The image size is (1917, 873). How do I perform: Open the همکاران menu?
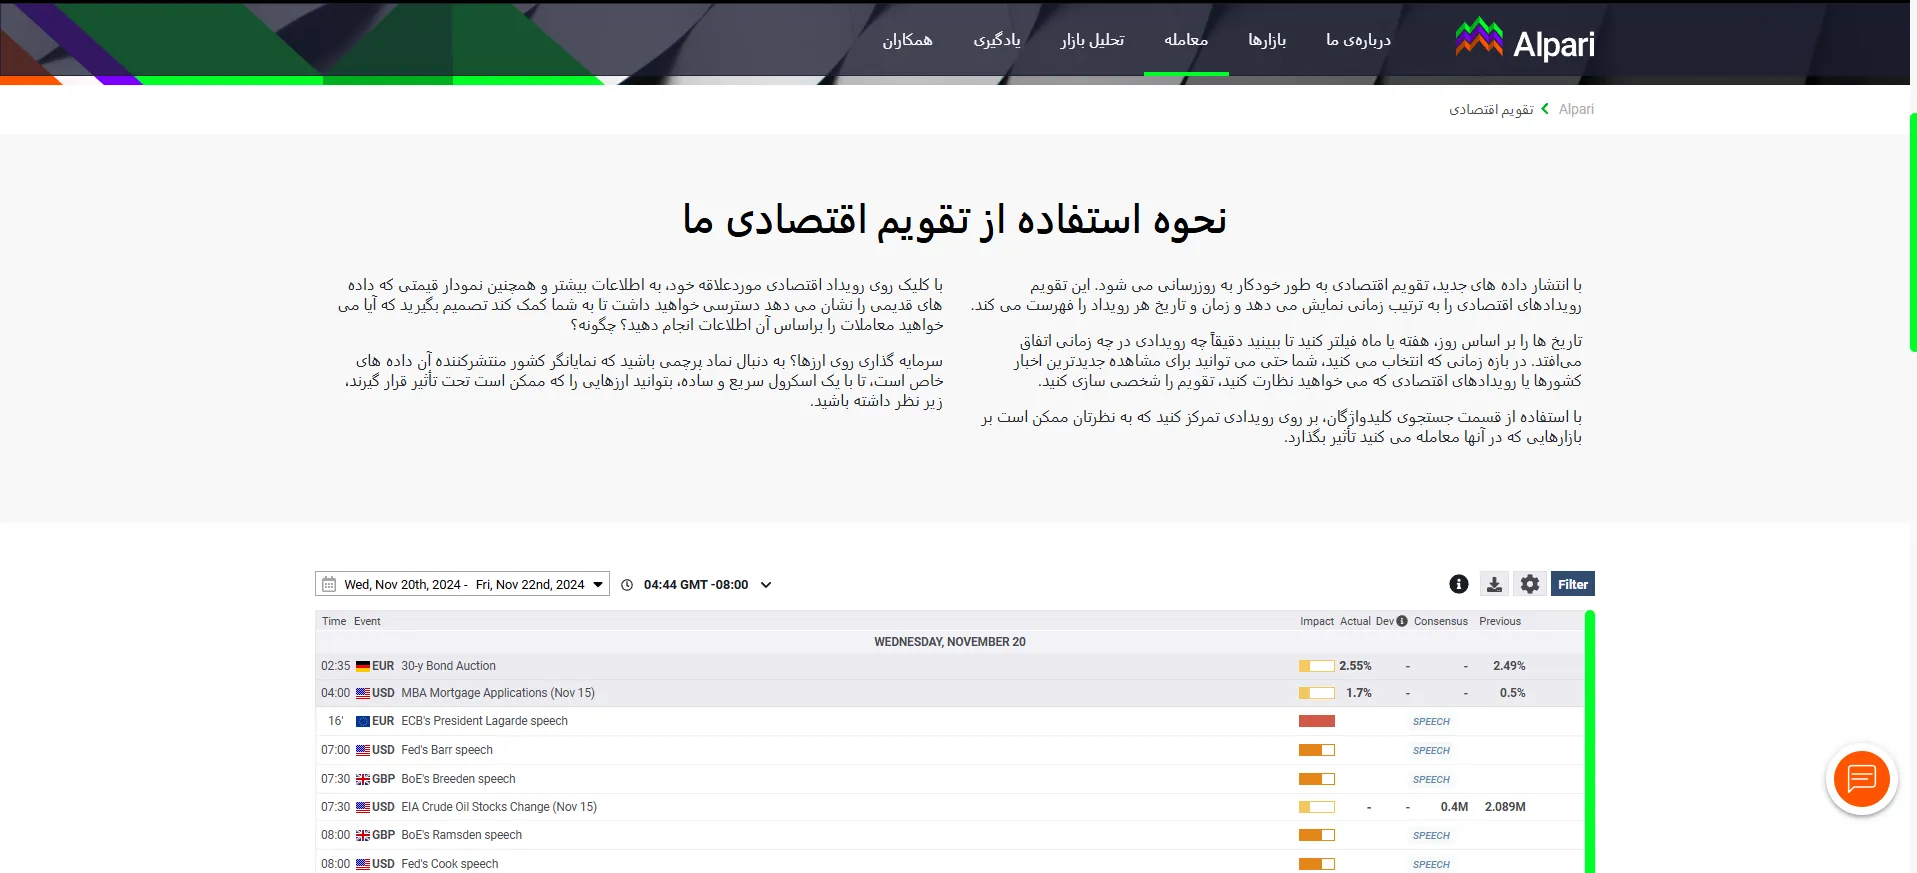(907, 40)
